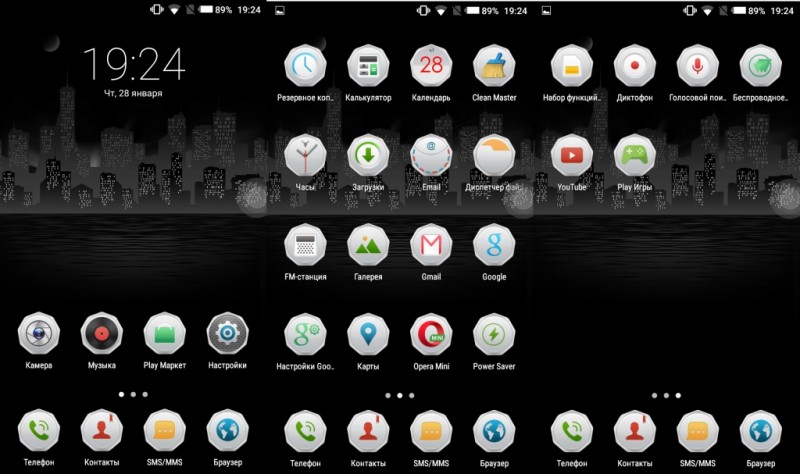Tap Браузер in the clock screen dock
Image resolution: width=800 pixels, height=474 pixels.
(x=228, y=431)
